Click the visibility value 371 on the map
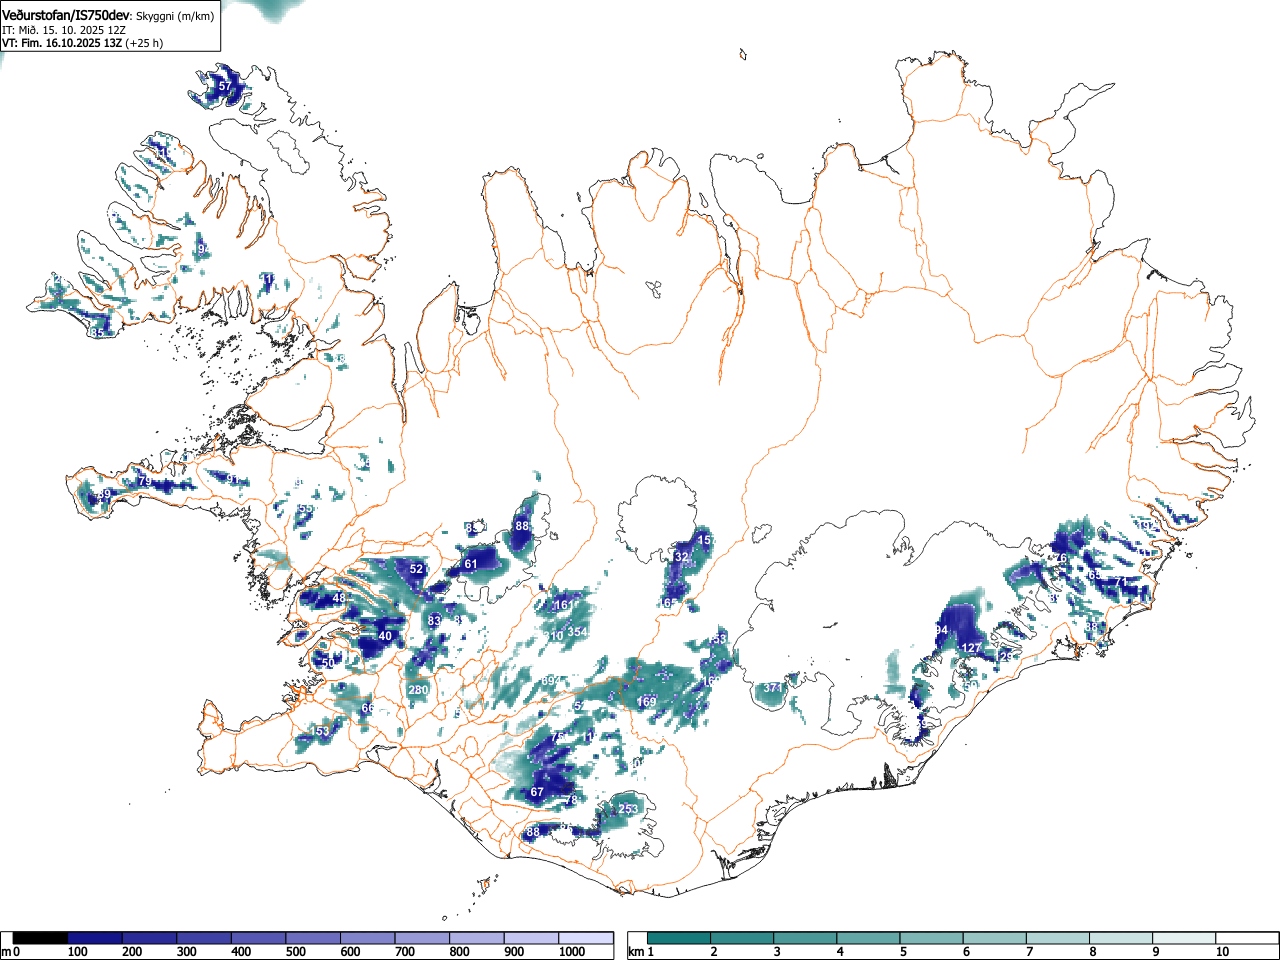 tap(772, 688)
